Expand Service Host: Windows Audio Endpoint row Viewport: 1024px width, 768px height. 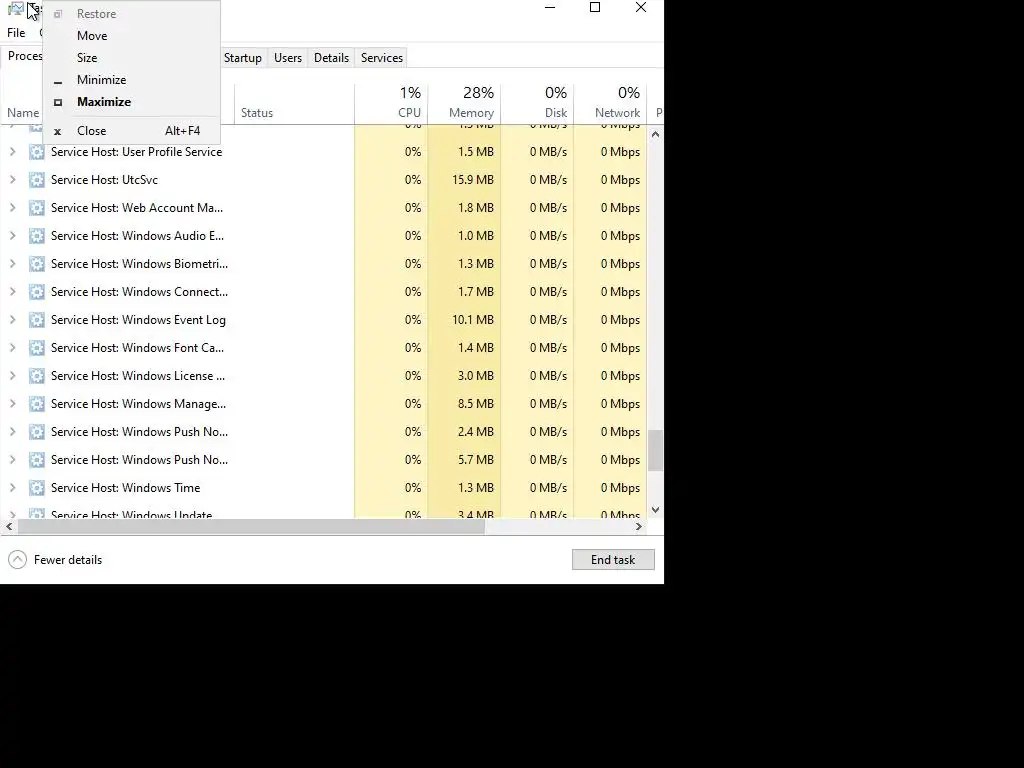[12, 236]
